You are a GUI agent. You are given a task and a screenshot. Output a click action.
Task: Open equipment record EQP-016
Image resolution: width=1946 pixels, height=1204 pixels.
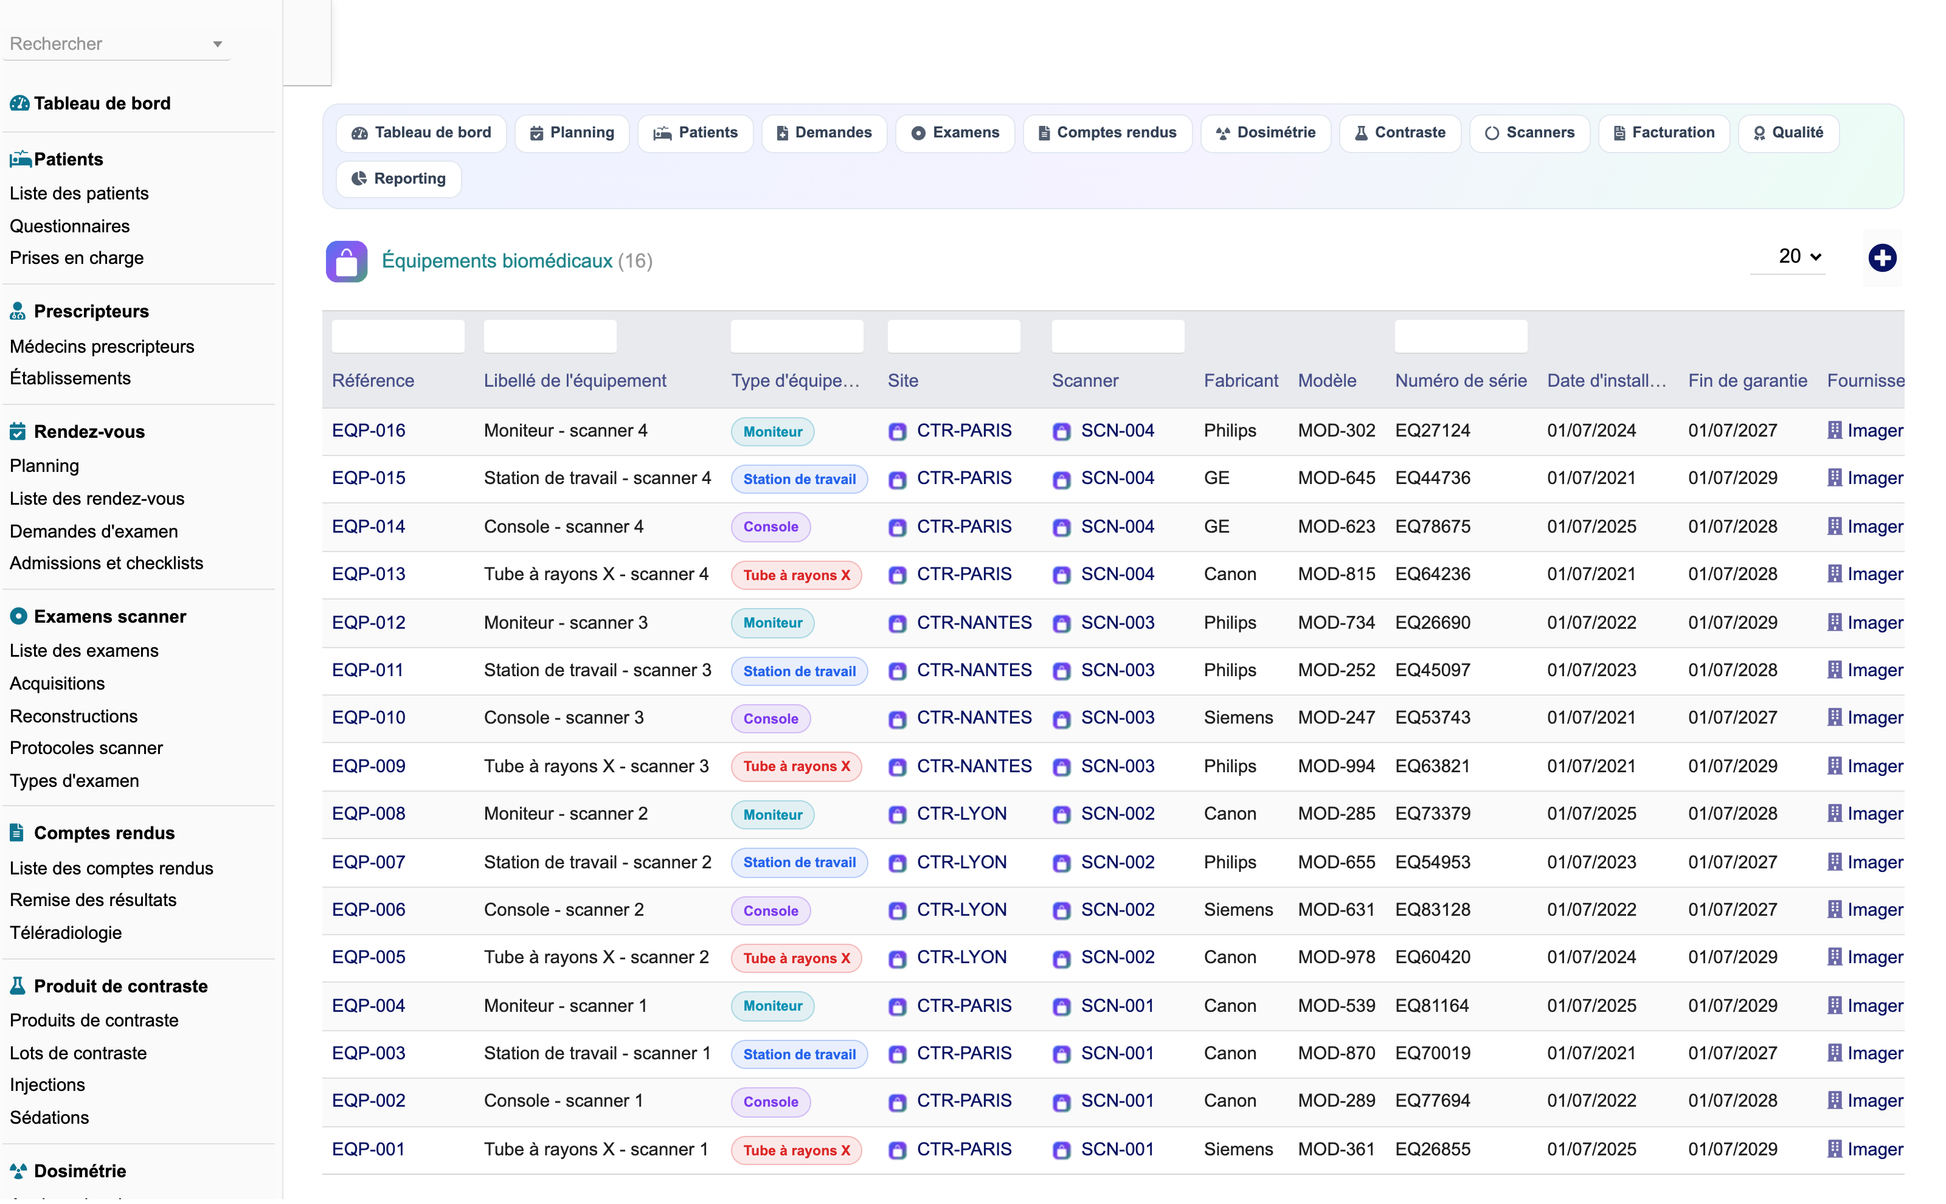pyautogui.click(x=369, y=431)
